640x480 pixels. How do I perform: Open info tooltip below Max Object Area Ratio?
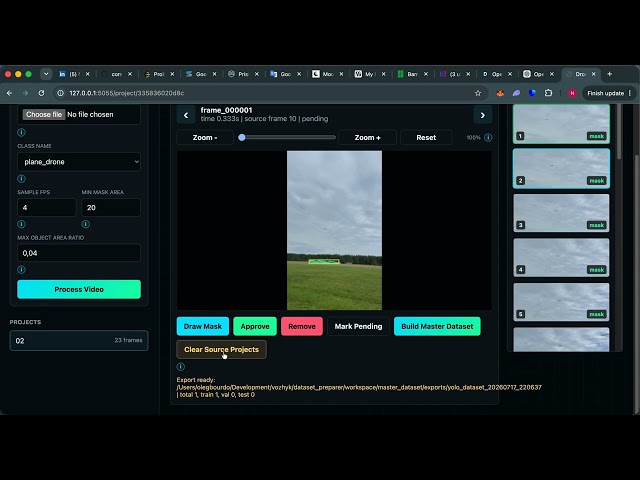(x=22, y=269)
